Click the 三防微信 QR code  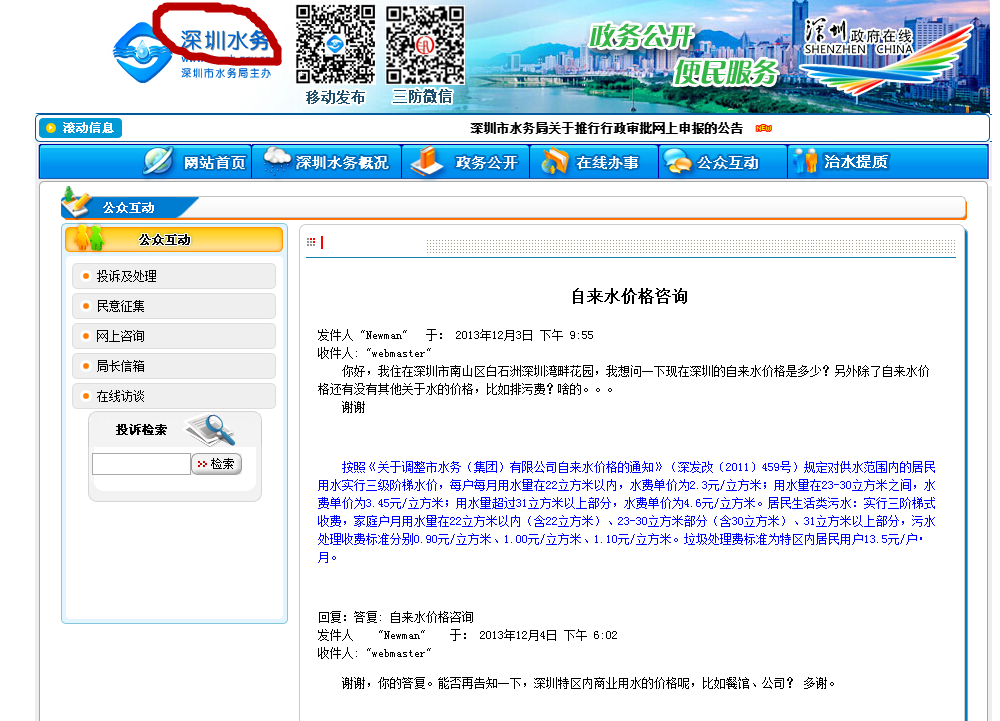pyautogui.click(x=425, y=46)
